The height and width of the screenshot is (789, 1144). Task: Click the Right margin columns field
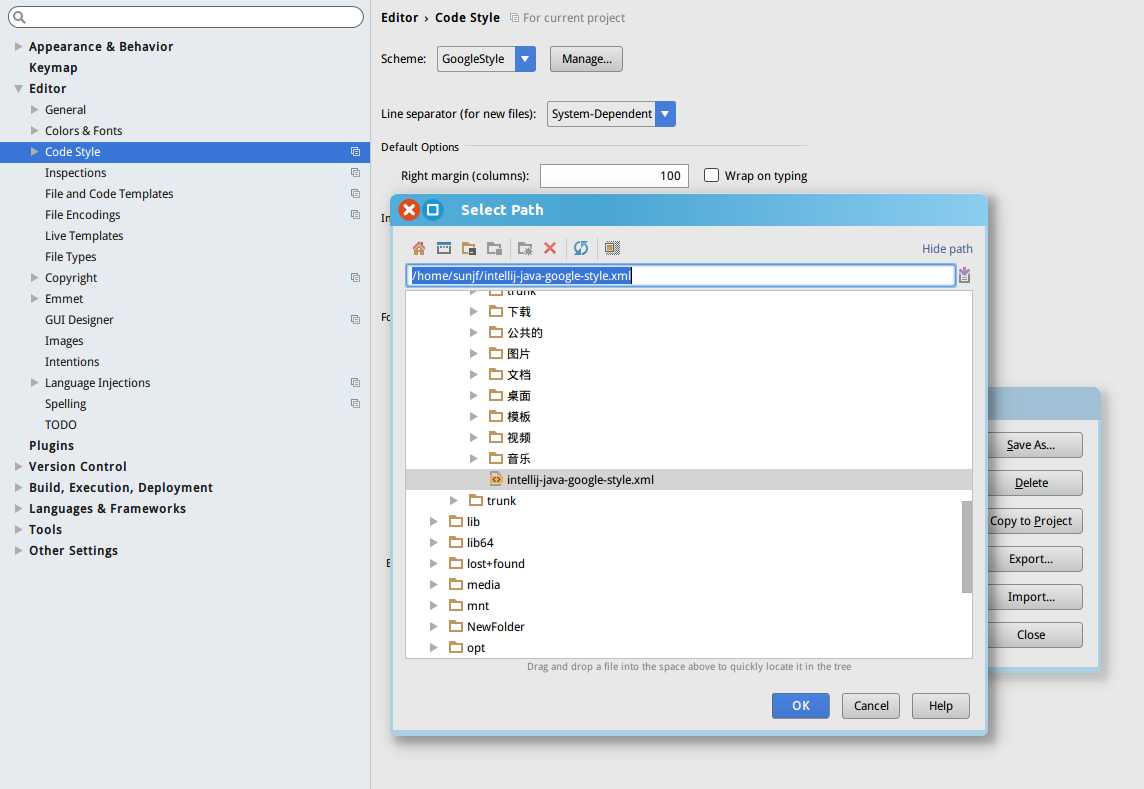(614, 176)
